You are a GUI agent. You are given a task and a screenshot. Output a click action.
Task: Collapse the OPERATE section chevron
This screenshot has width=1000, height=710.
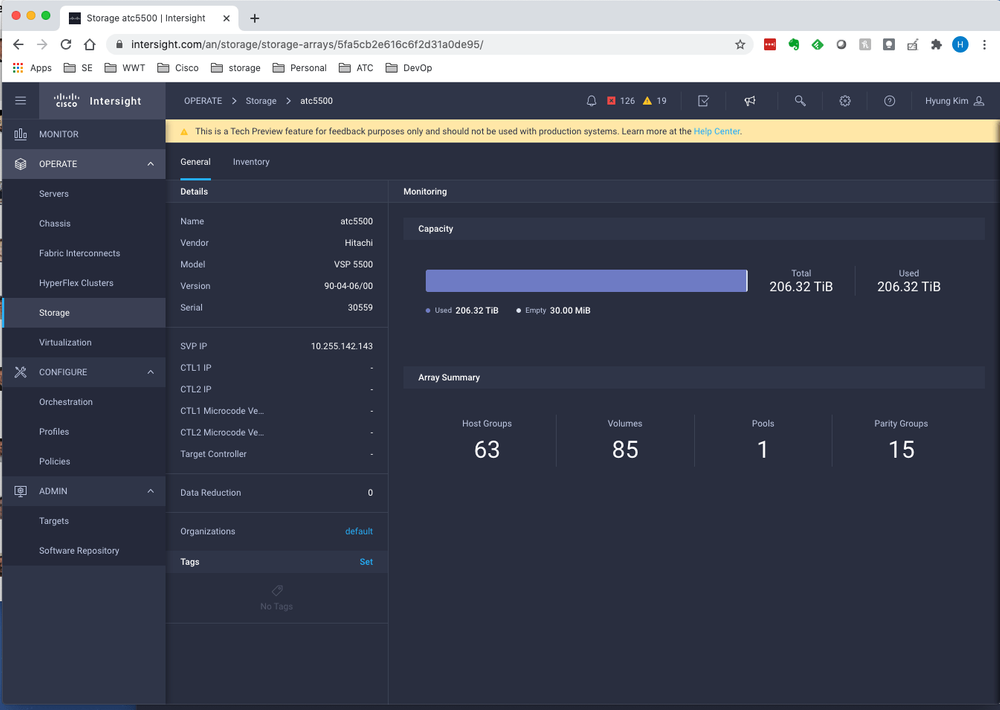[x=150, y=163]
